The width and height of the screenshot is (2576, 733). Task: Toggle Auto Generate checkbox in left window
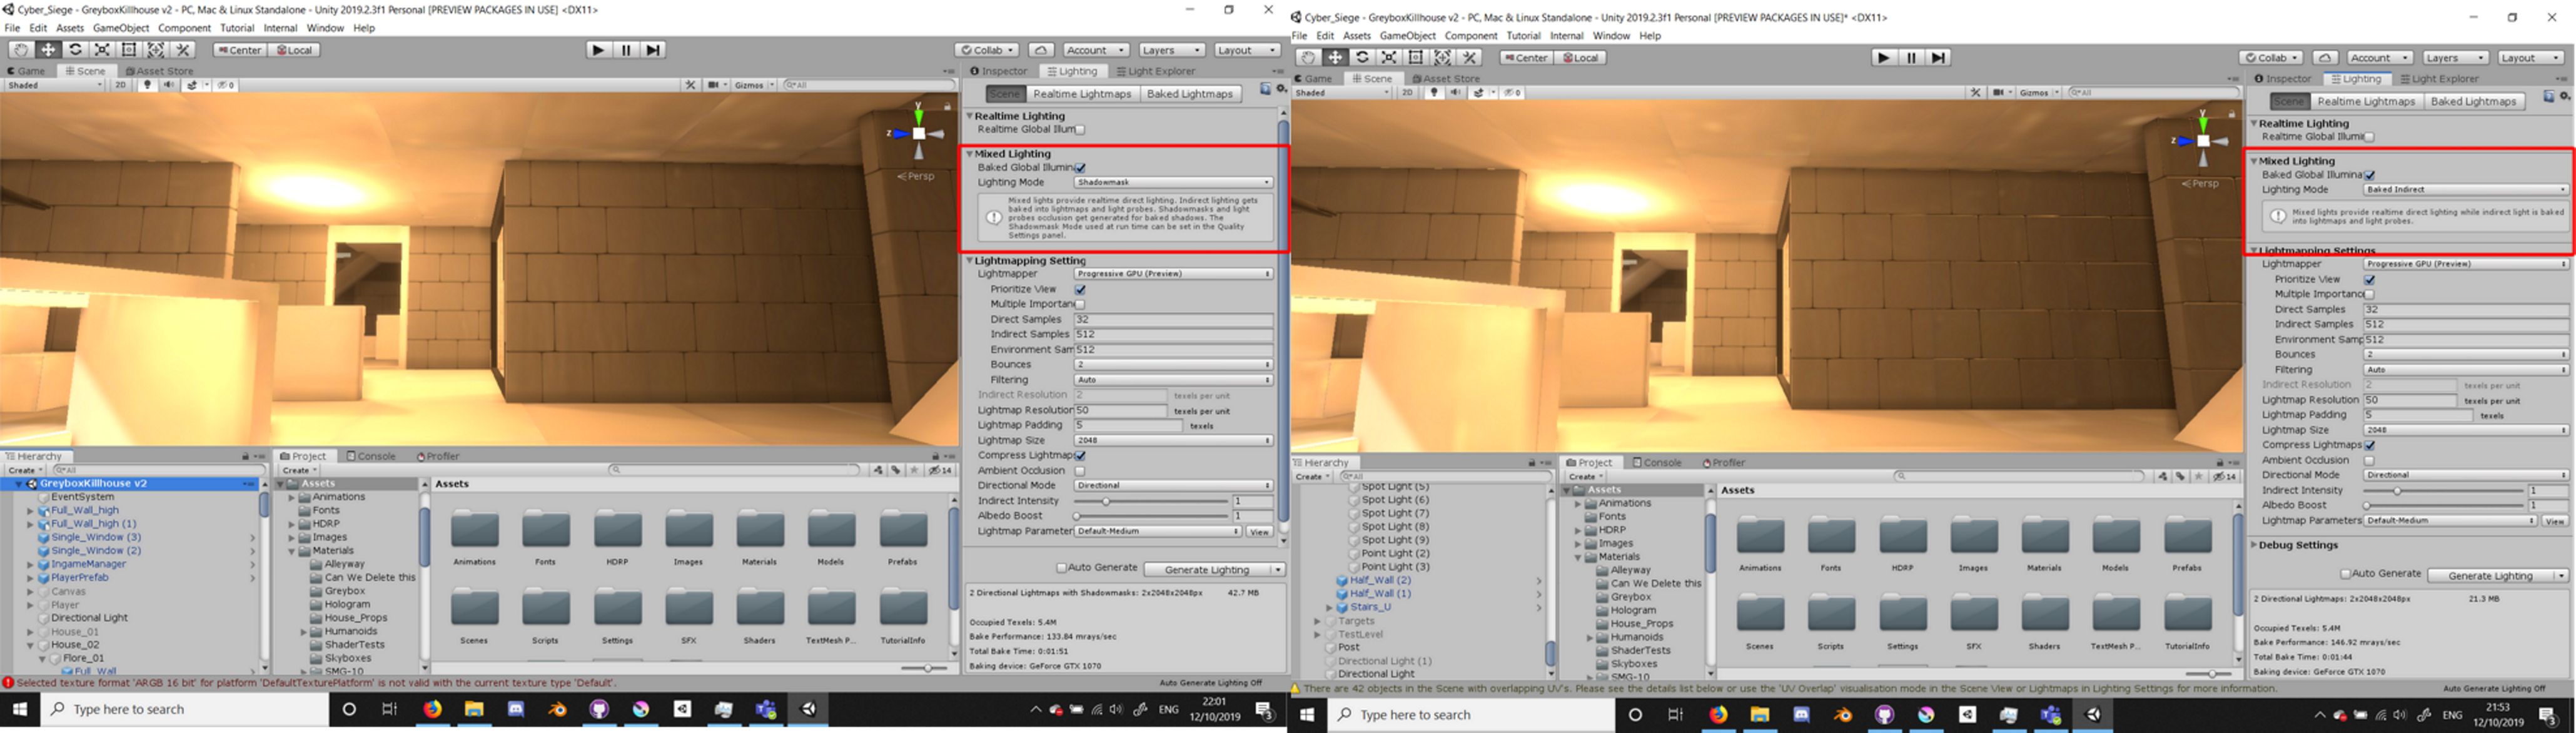pos(1062,568)
